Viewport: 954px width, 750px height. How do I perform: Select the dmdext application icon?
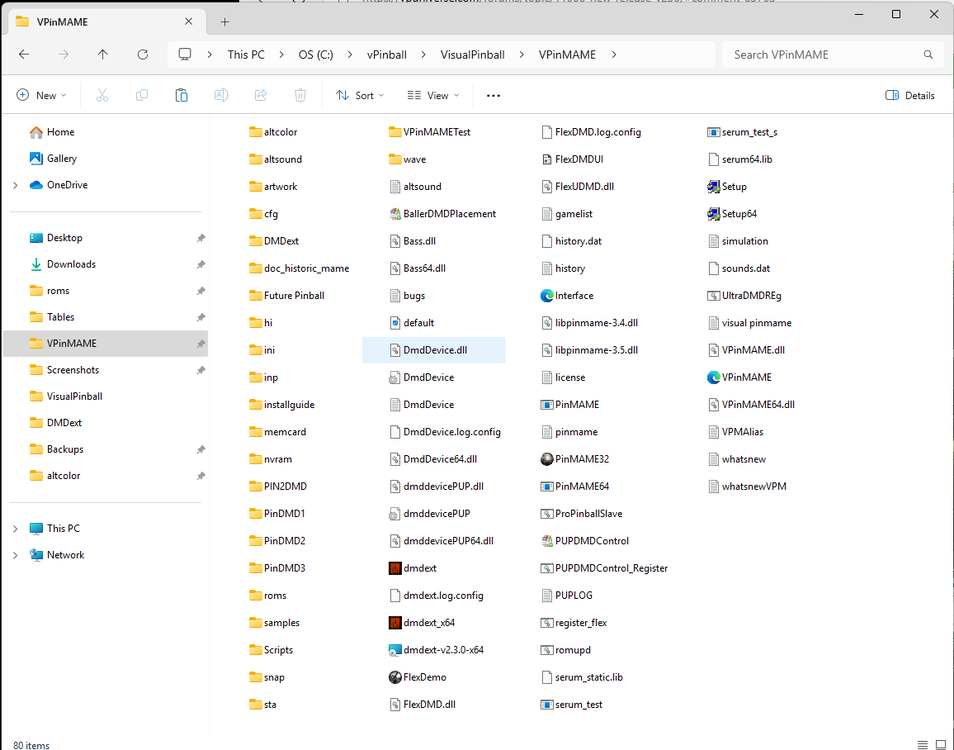[x=395, y=568]
